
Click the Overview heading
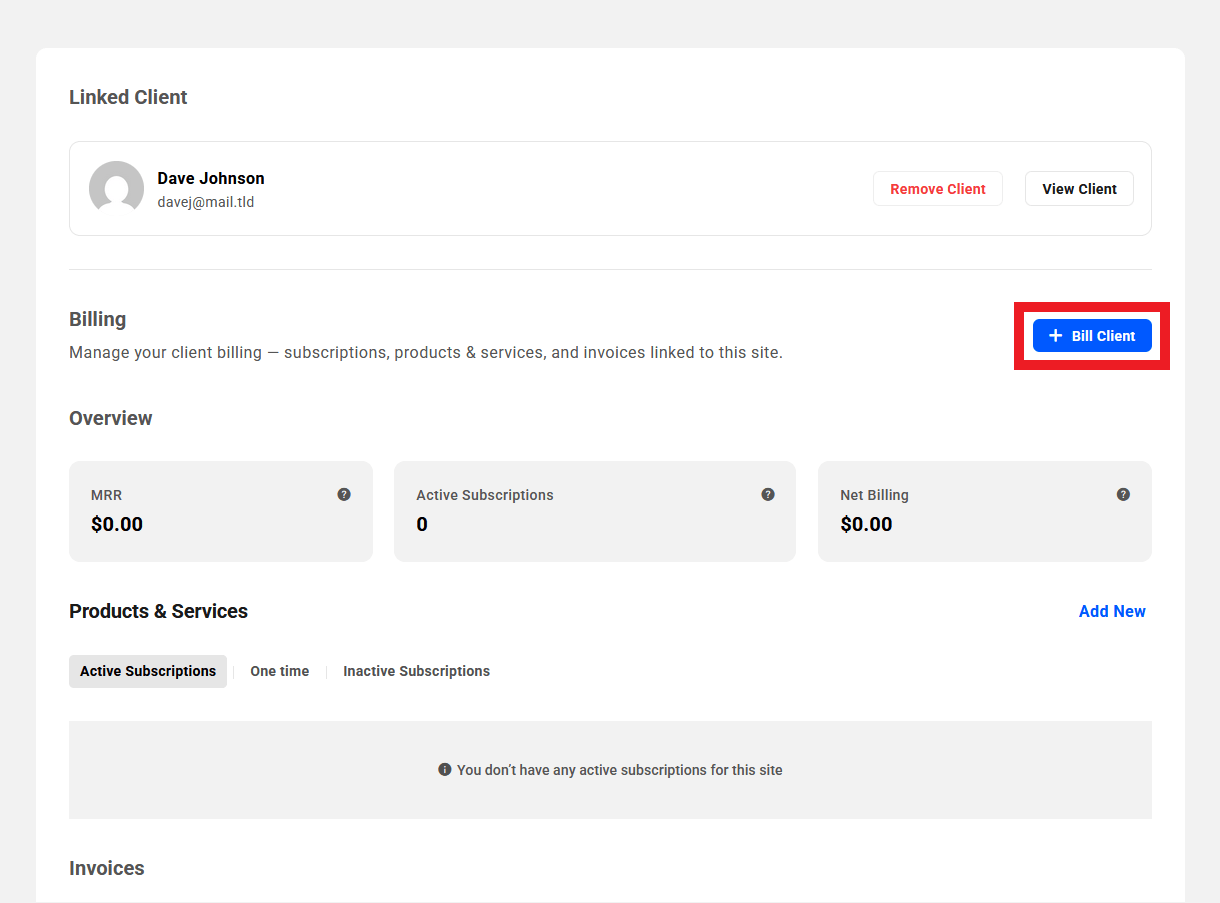coord(111,418)
